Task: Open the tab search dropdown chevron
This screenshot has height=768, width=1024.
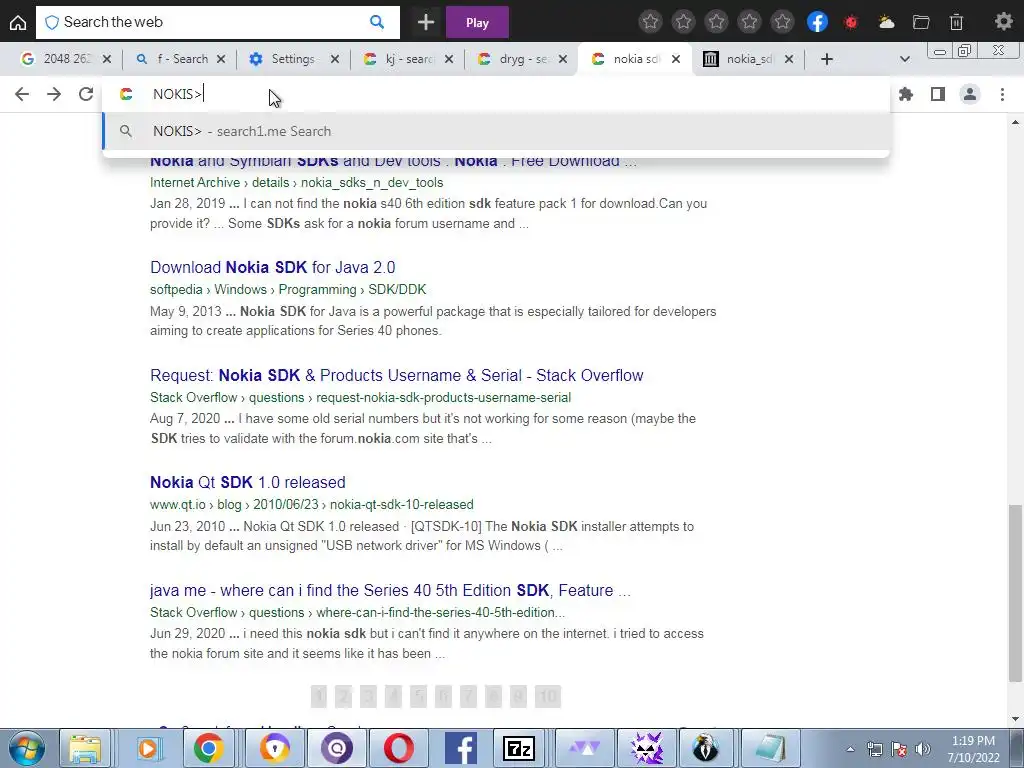Action: pos(904,59)
